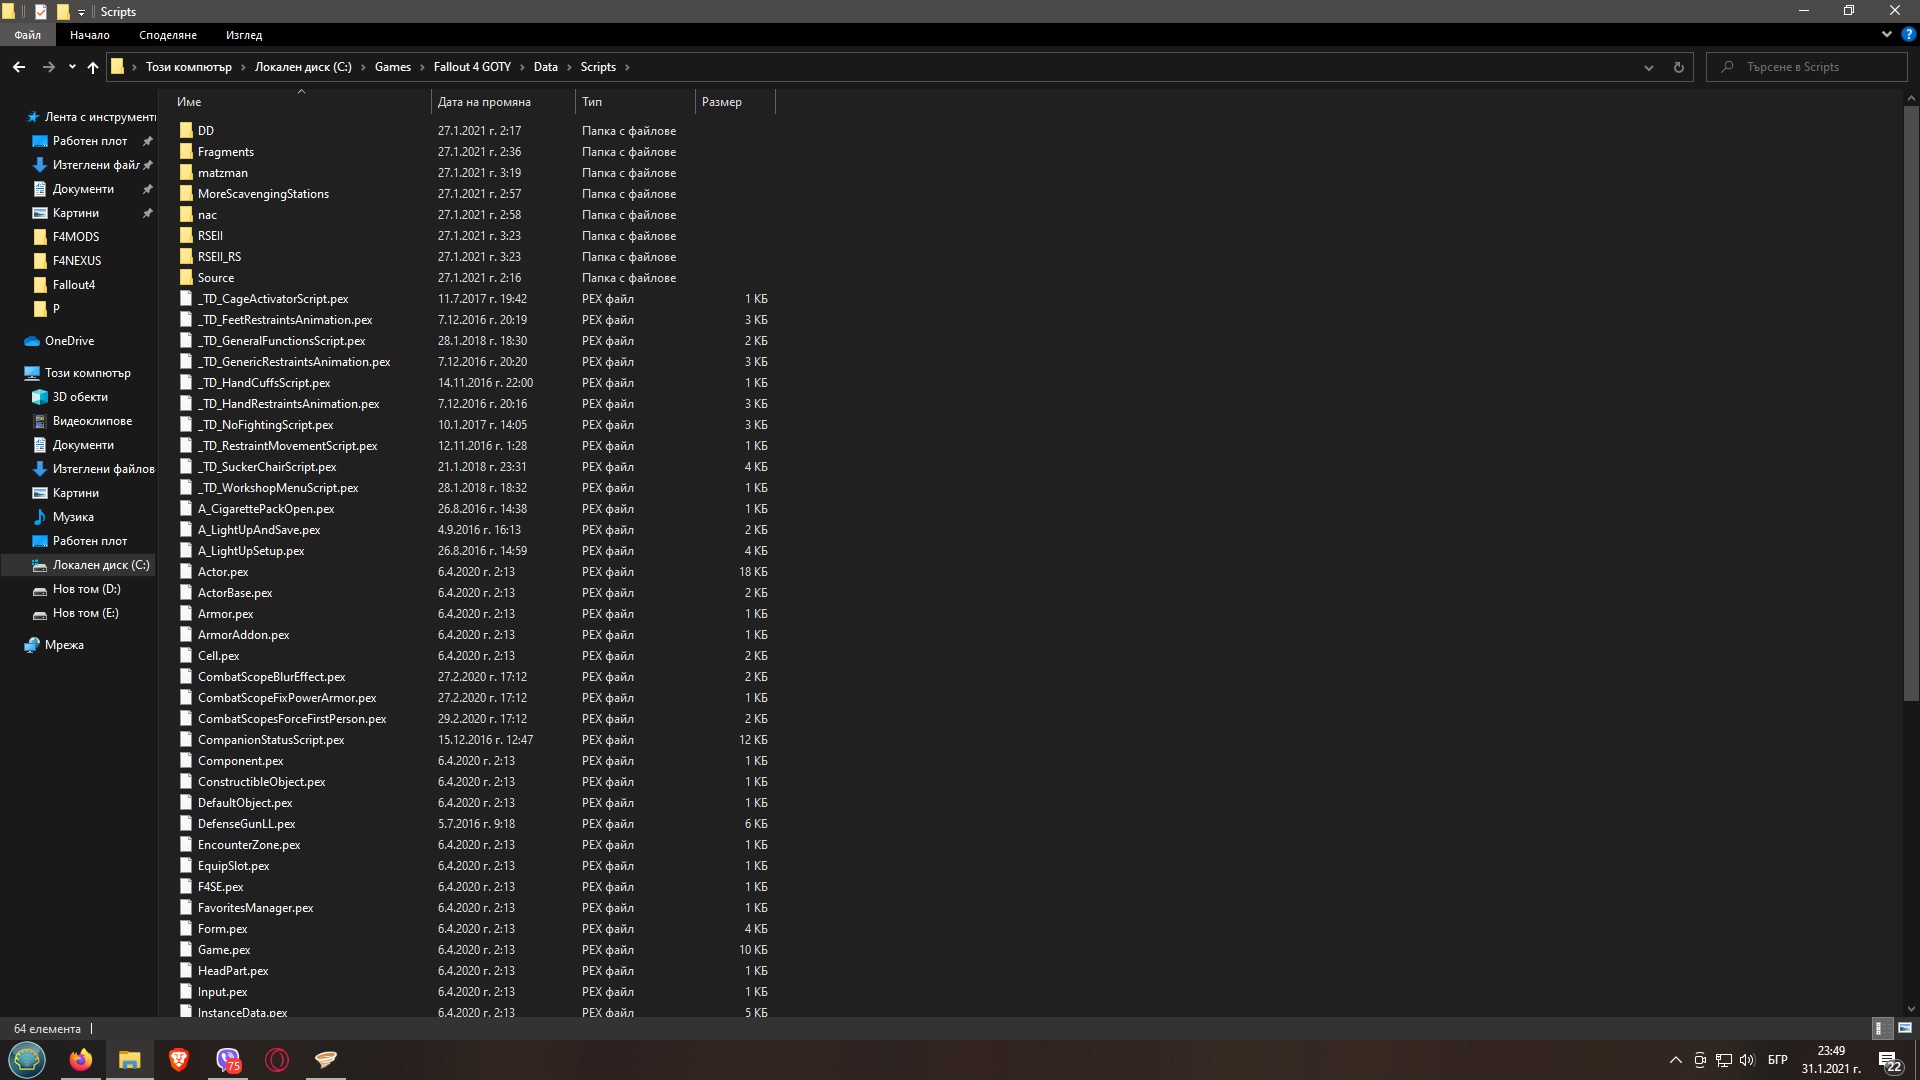
Task: Show hidden tray icons chevron
Action: pyautogui.click(x=1675, y=1060)
